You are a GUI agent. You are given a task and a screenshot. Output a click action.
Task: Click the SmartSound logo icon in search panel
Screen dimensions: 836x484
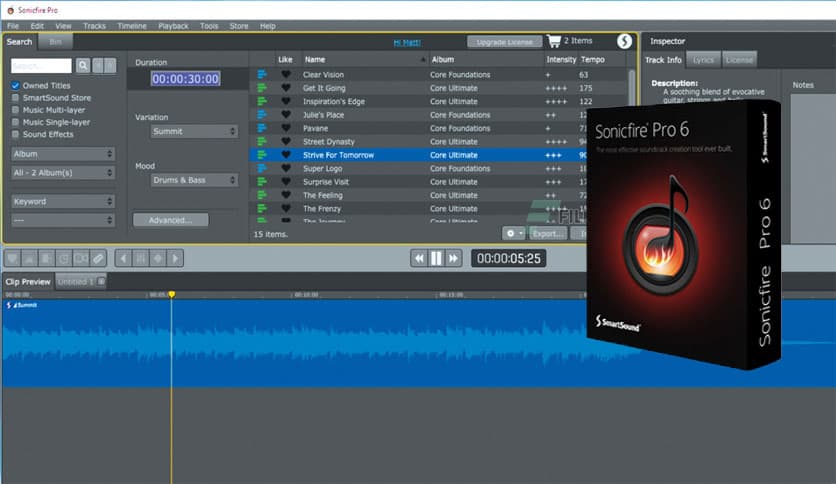624,41
